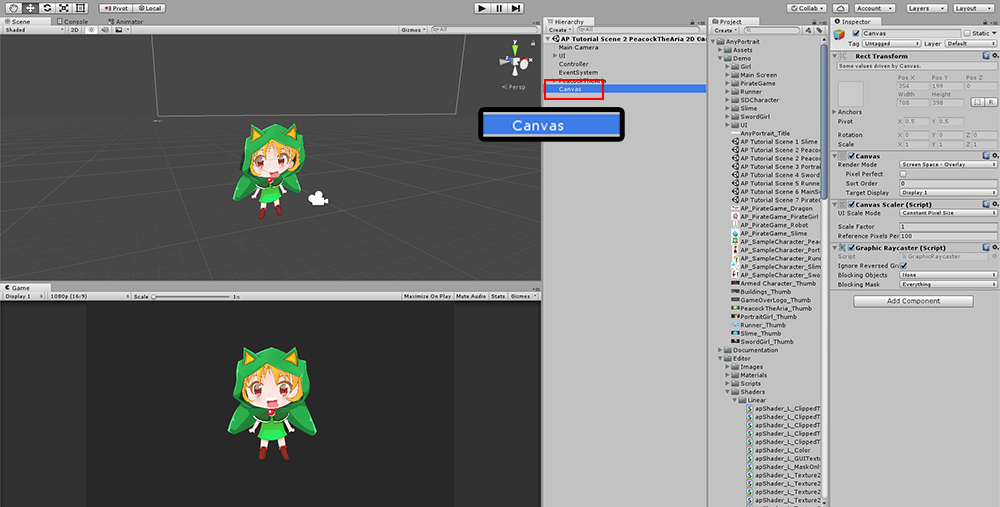Open Hierarchy Create dropdown
This screenshot has width=1000, height=507.
(559, 29)
